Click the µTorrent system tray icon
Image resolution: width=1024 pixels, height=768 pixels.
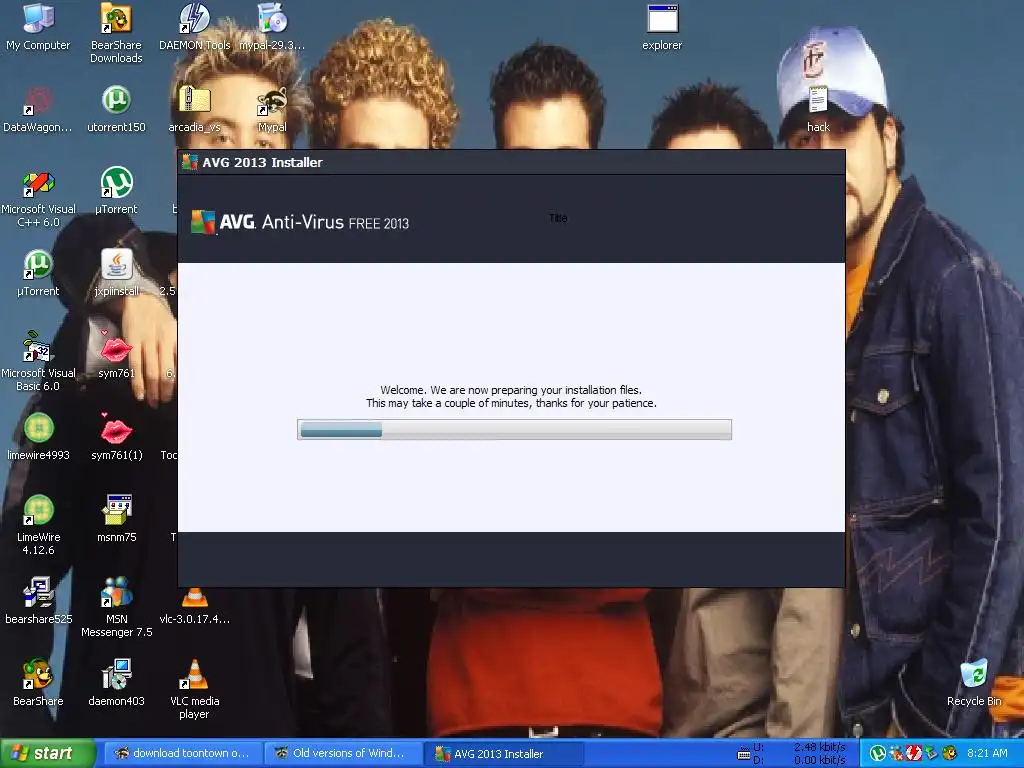878,753
